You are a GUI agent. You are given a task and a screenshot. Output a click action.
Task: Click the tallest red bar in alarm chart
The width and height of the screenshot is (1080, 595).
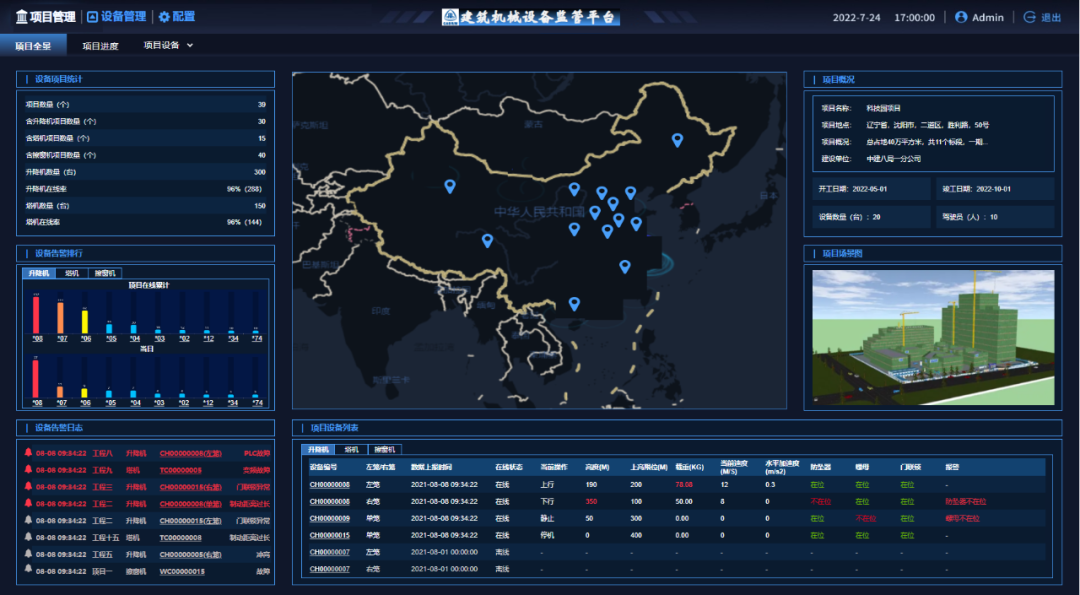pos(36,315)
